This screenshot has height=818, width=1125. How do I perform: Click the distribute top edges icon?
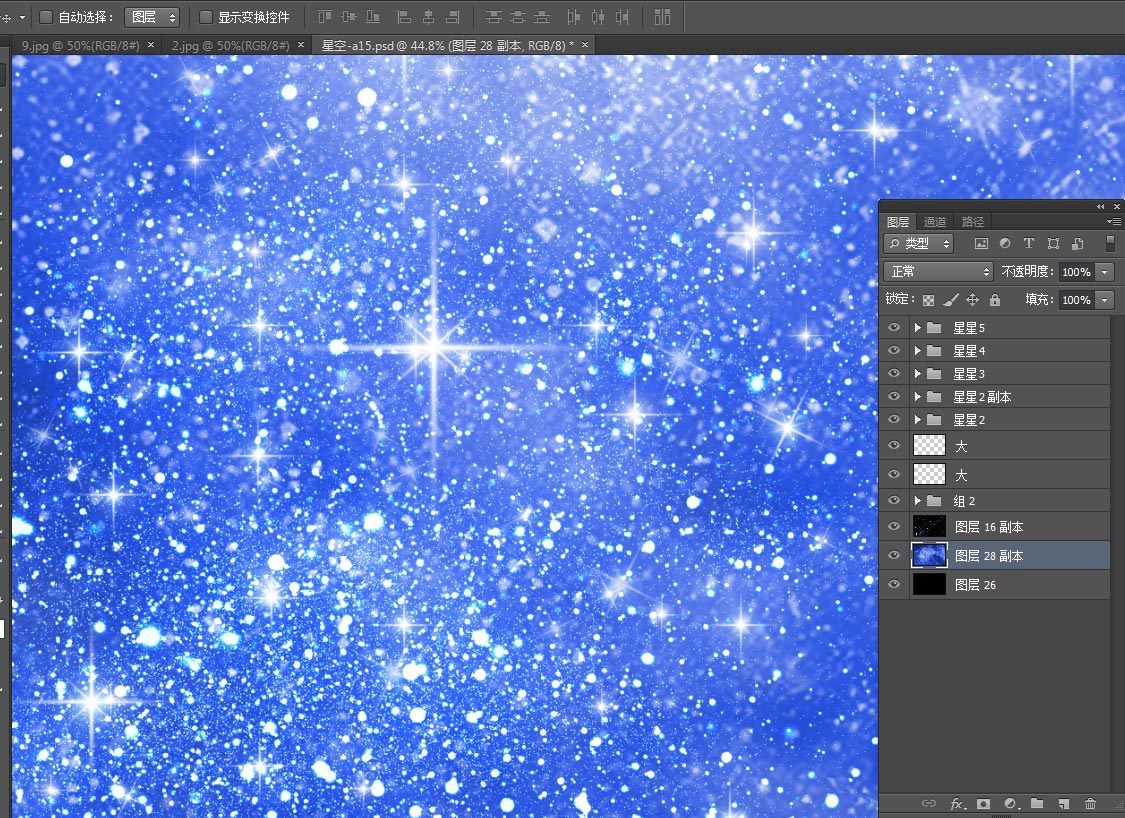tap(494, 17)
